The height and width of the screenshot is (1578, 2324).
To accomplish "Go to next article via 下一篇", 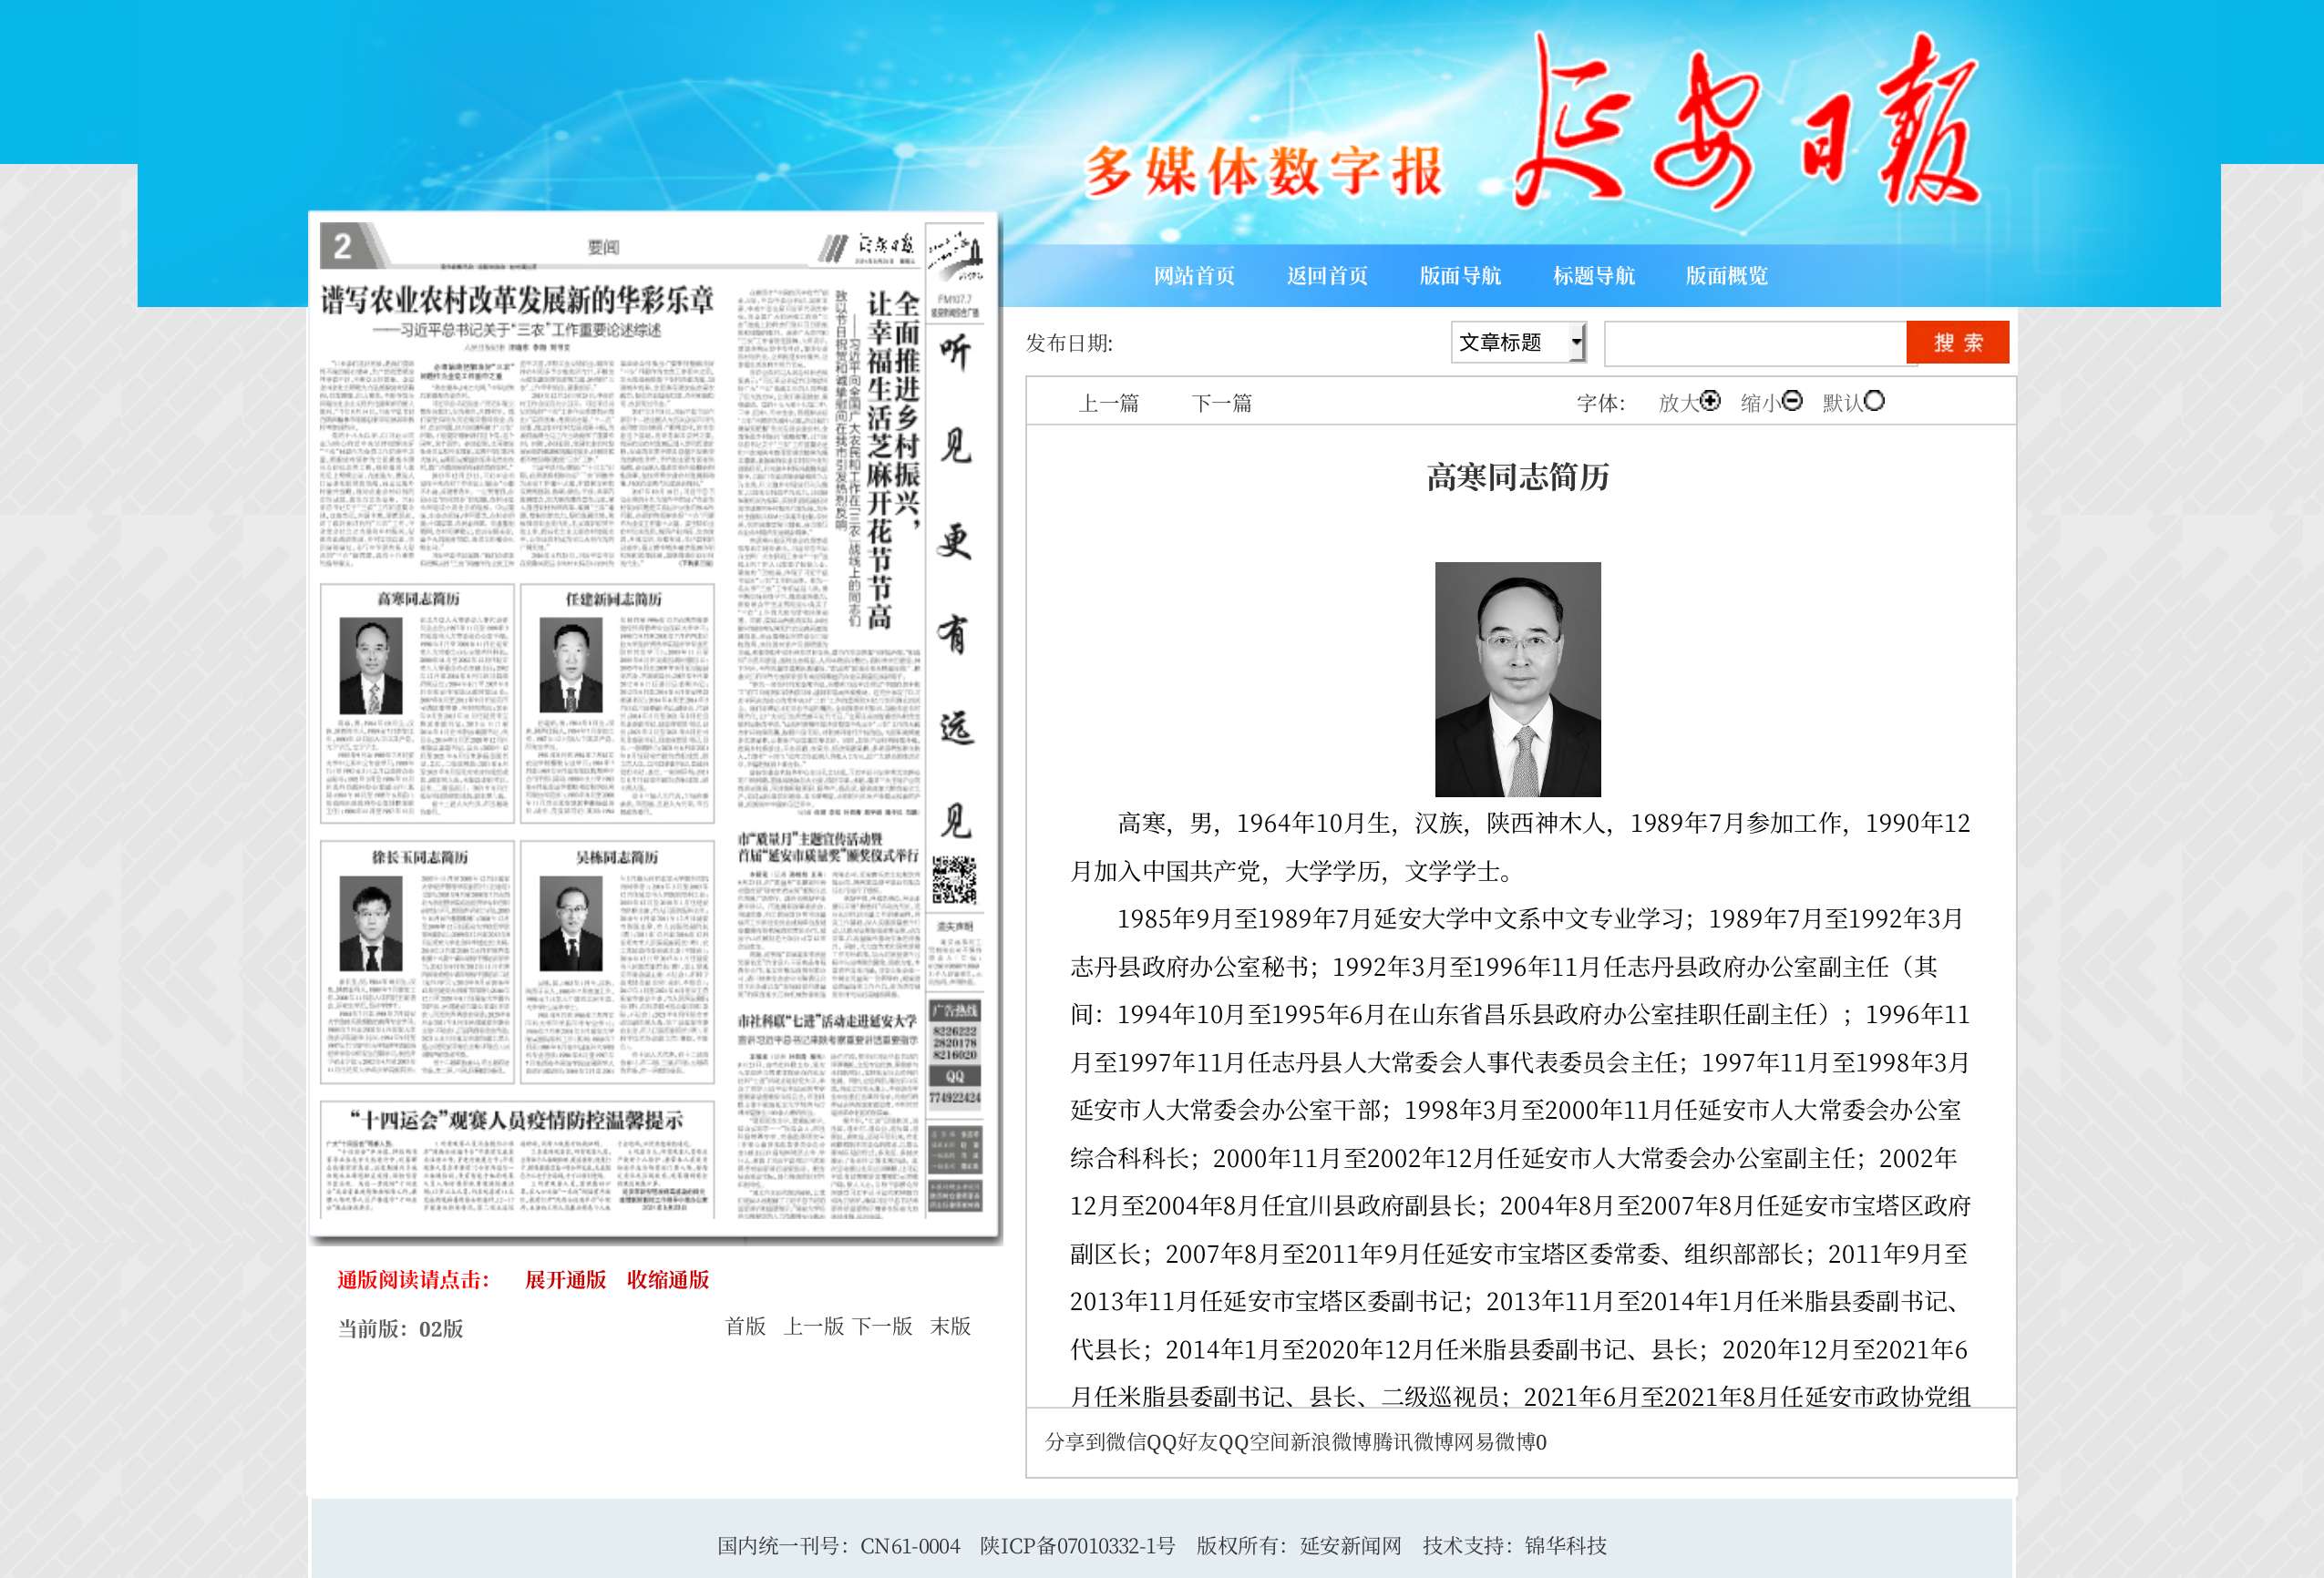I will pos(1221,403).
